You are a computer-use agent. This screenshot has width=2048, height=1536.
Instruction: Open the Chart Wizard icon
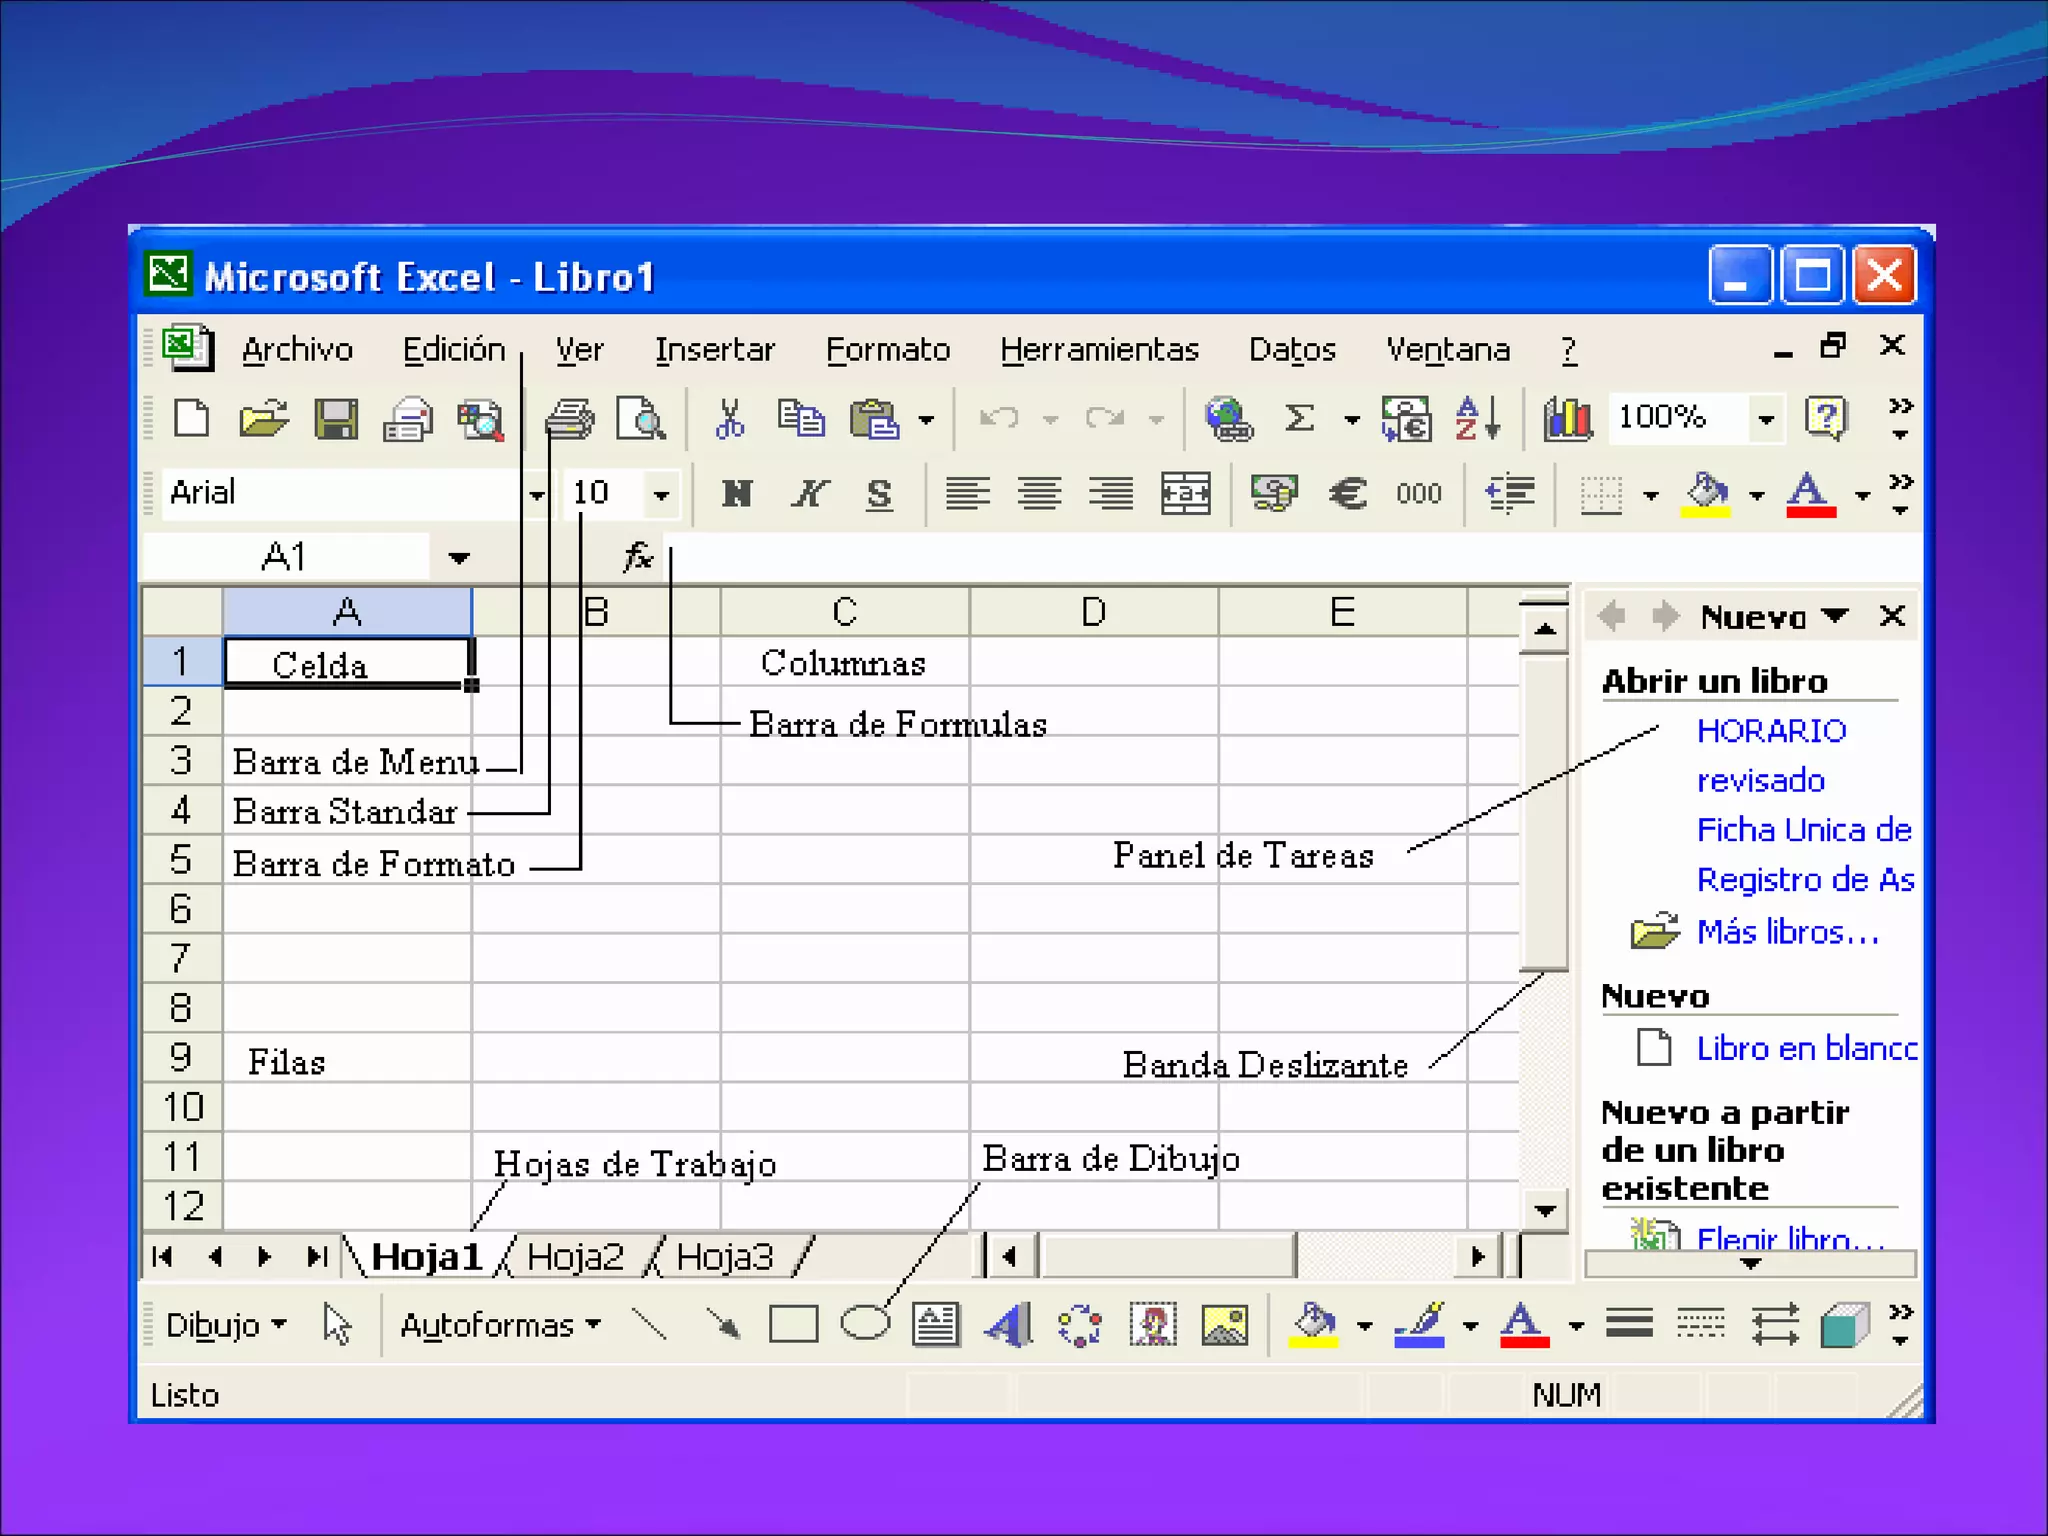tap(1567, 418)
